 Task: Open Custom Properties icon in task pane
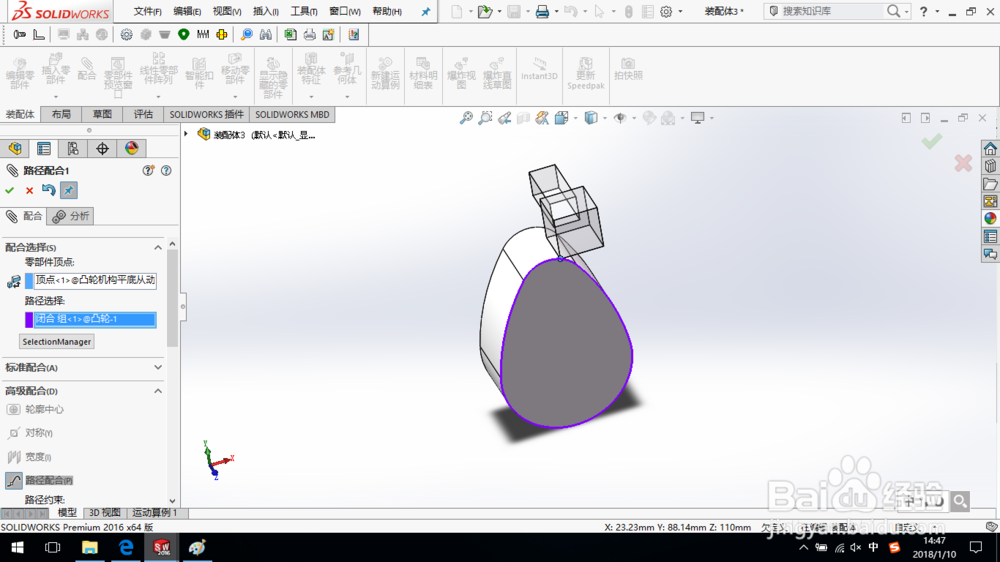[x=990, y=236]
